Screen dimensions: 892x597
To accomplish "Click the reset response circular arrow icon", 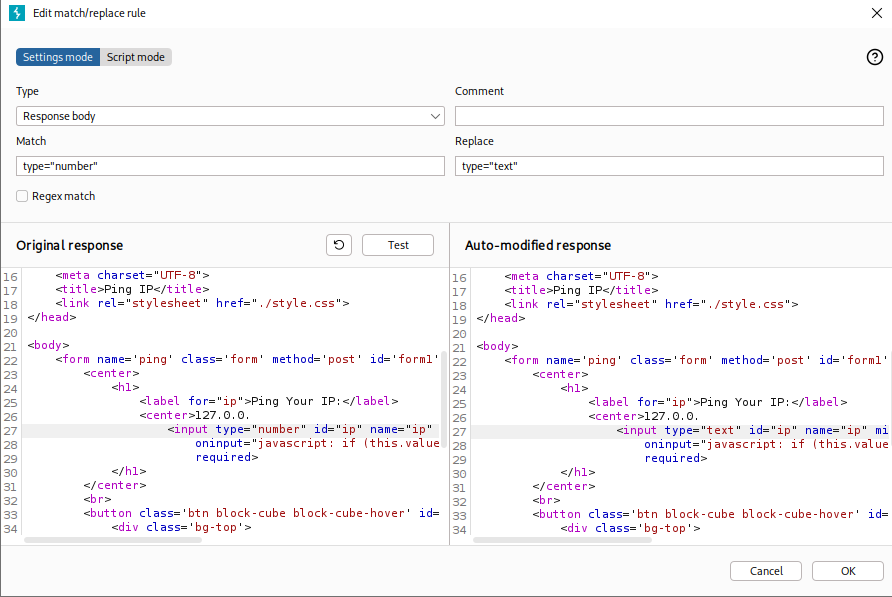I will pyautogui.click(x=340, y=245).
